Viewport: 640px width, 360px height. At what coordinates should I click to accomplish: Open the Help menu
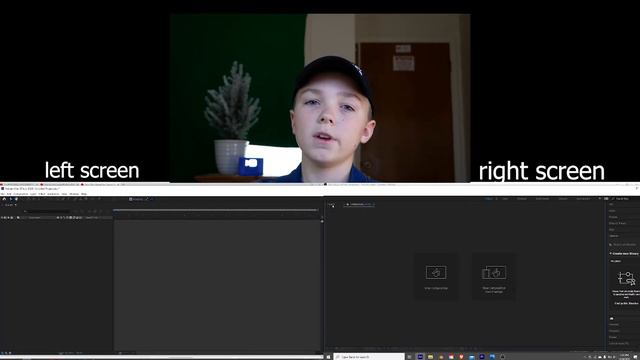pos(84,194)
